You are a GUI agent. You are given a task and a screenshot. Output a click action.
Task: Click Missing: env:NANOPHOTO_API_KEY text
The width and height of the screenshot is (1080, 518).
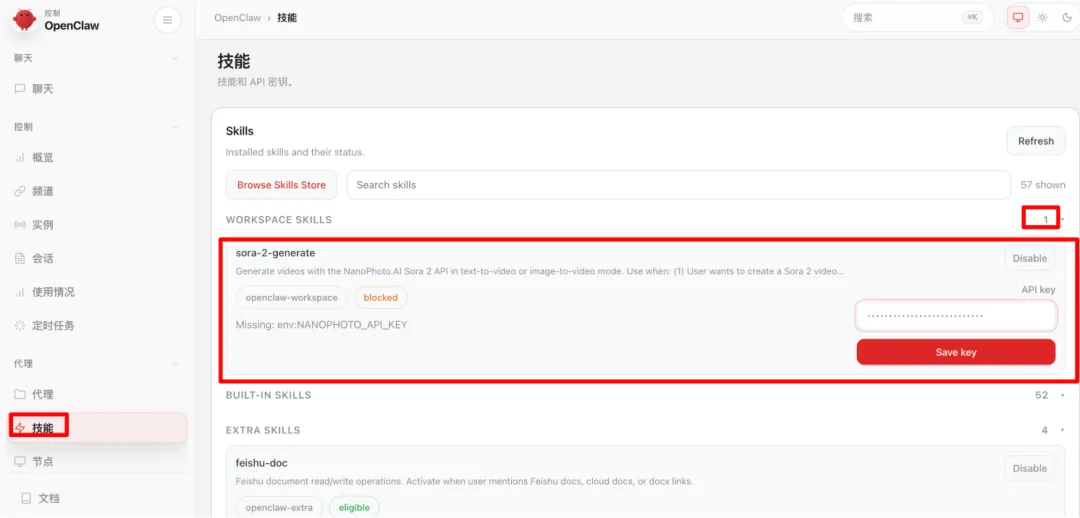click(322, 324)
